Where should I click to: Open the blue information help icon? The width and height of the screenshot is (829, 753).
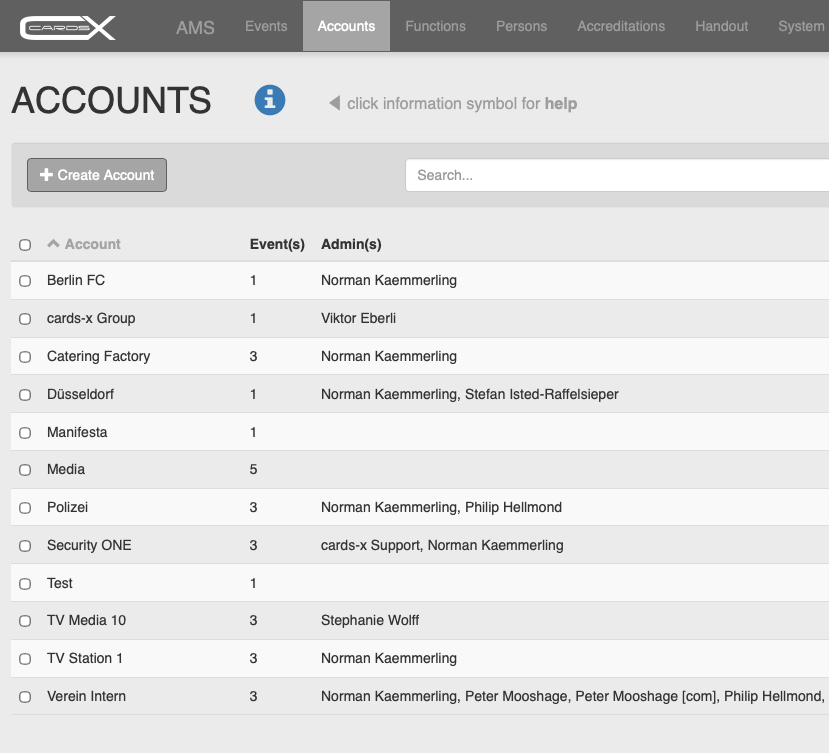coord(270,100)
